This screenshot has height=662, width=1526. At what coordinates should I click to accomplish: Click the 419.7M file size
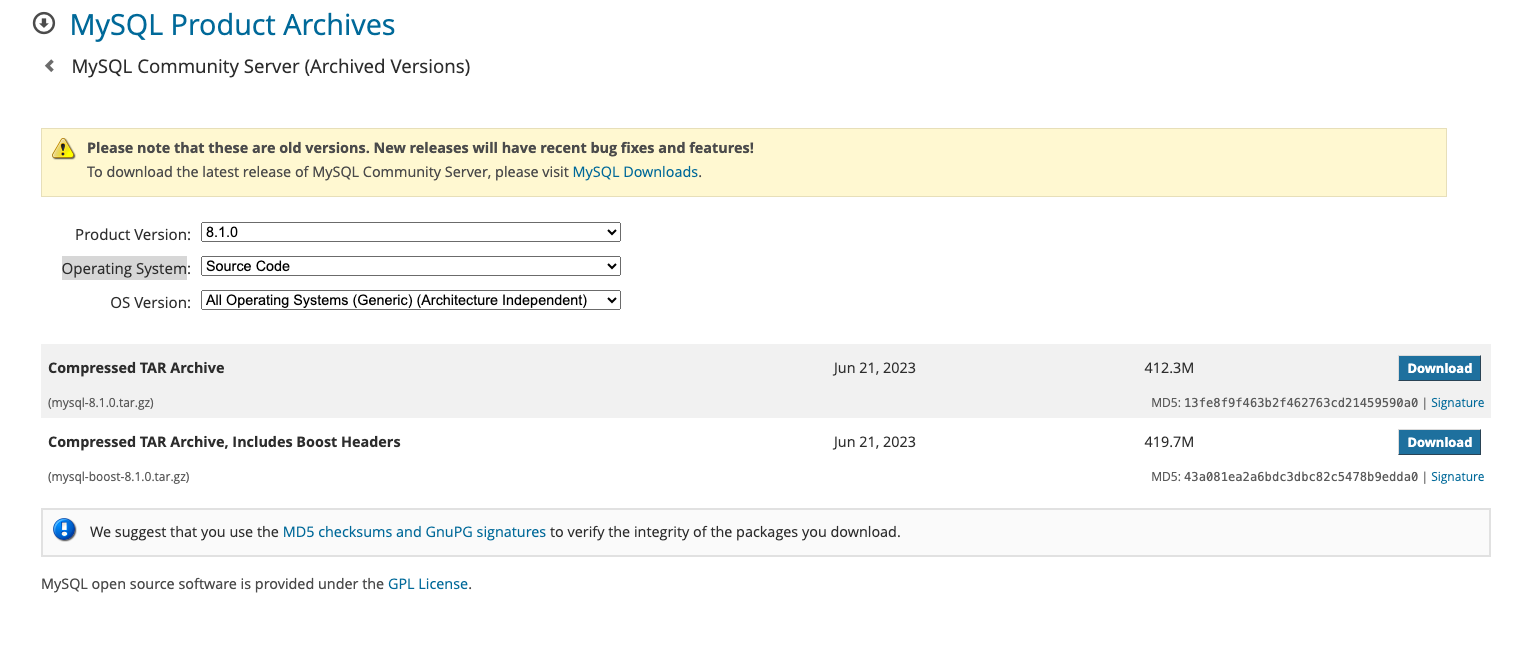(x=1169, y=442)
